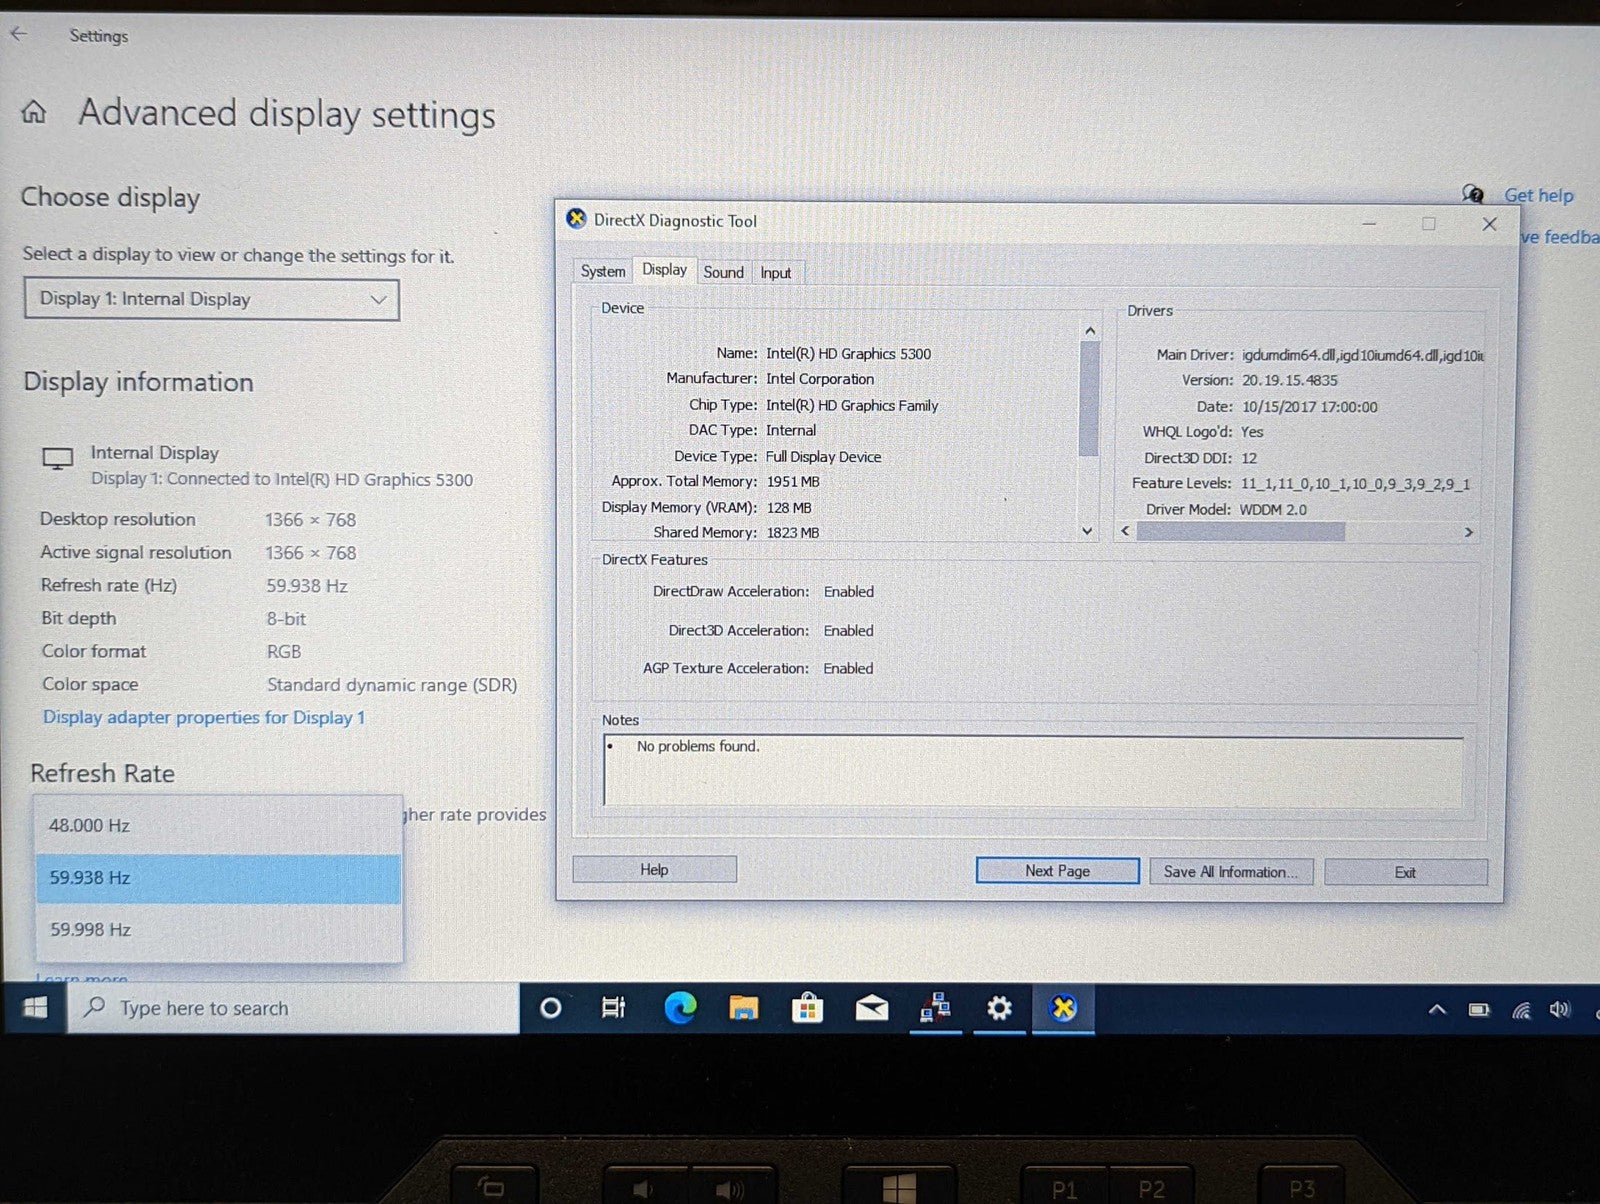The image size is (1600, 1204).
Task: Switch to Sound tab in DirectX tool
Action: point(723,272)
